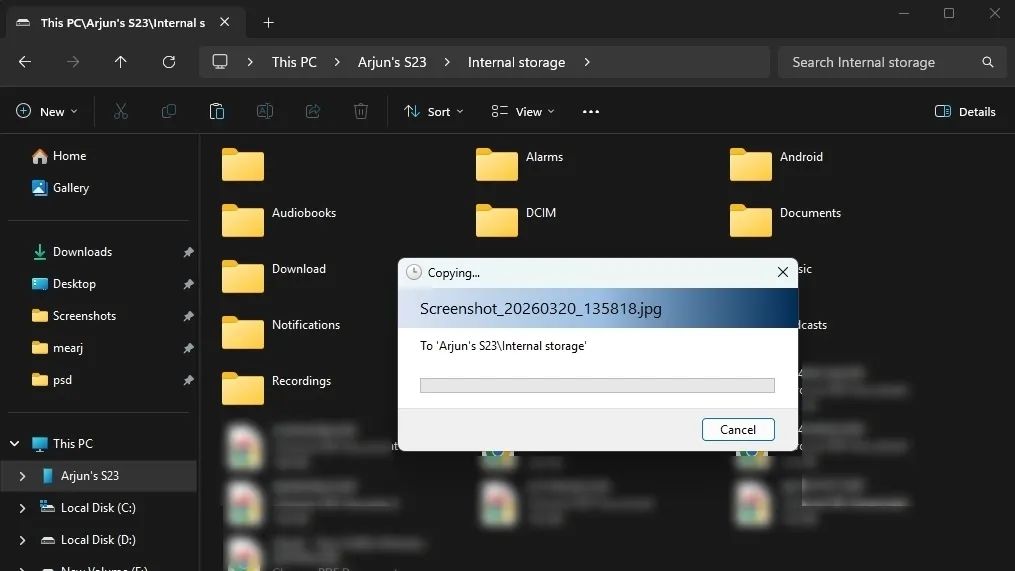The image size is (1015, 571).
Task: Collapse the This PC tree node
Action: pos(14,443)
